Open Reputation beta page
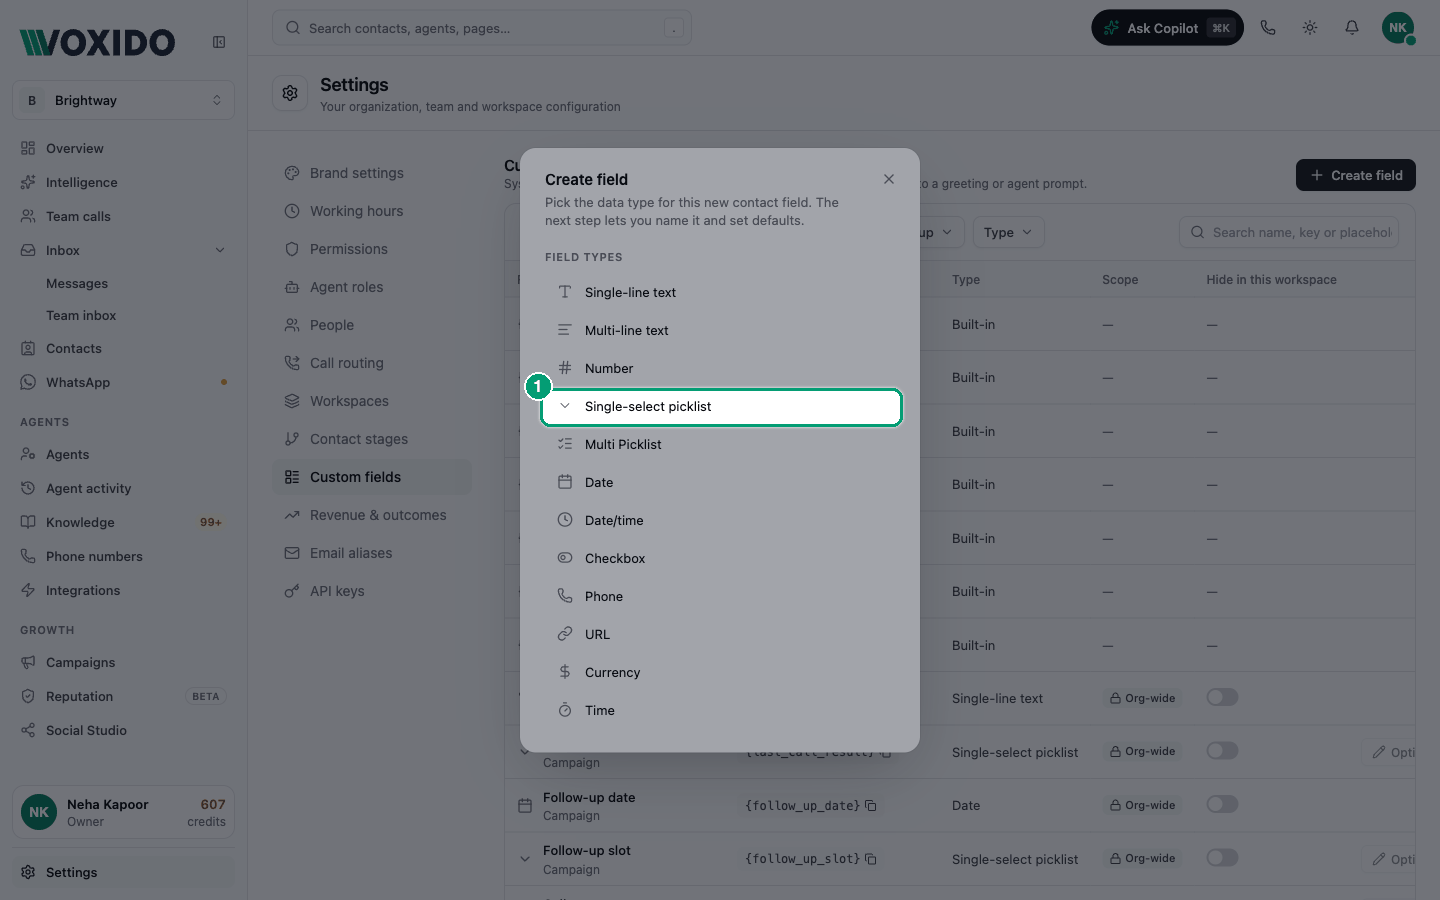The image size is (1440, 900). click(124, 696)
